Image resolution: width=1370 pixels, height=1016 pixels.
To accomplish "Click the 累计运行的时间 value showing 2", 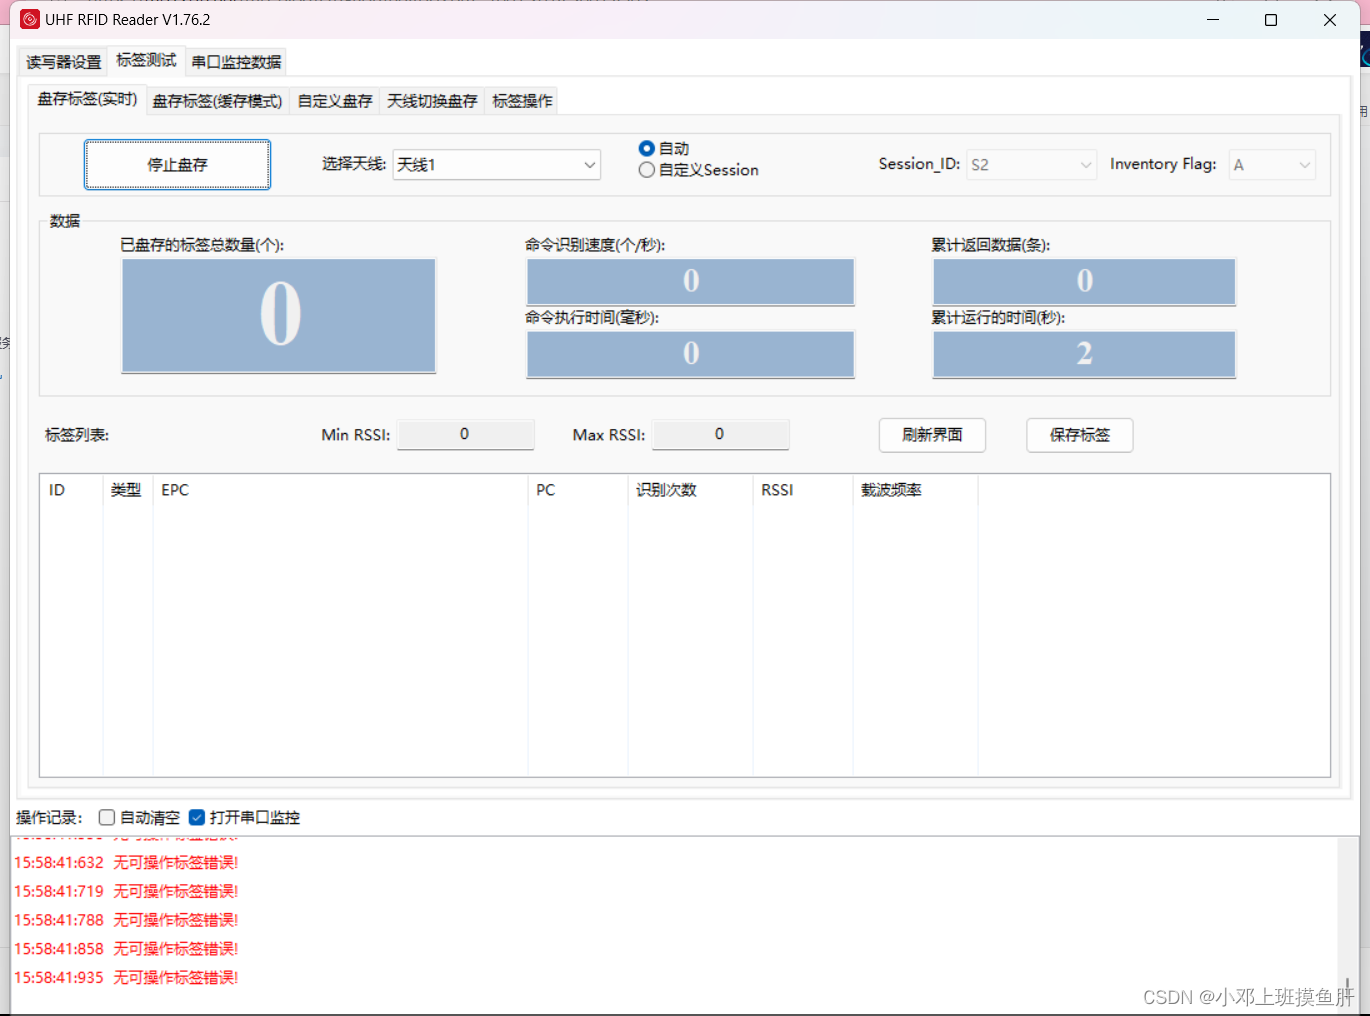I will (x=1084, y=354).
